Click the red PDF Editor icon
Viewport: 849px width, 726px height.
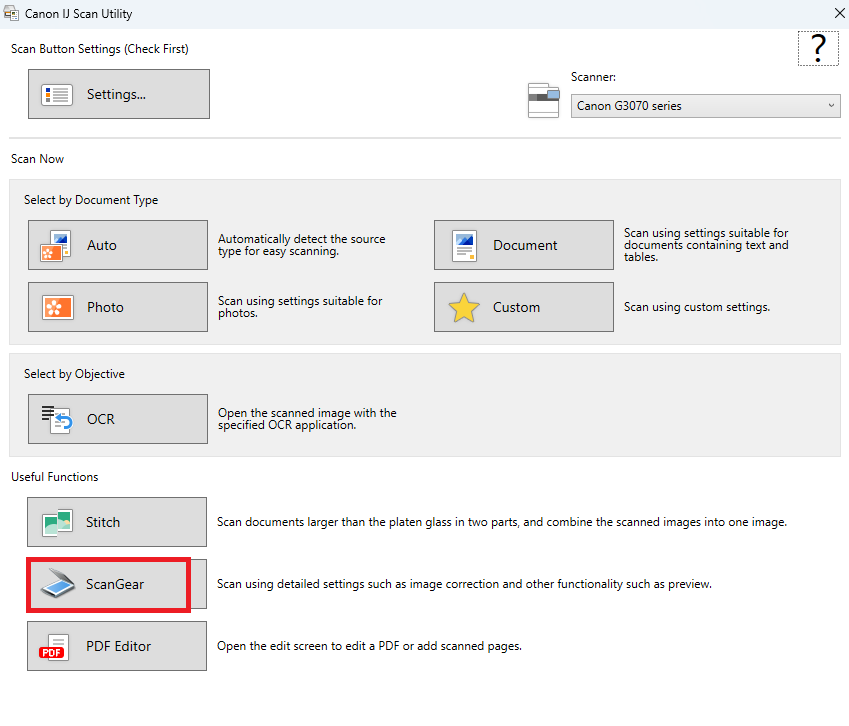click(55, 647)
